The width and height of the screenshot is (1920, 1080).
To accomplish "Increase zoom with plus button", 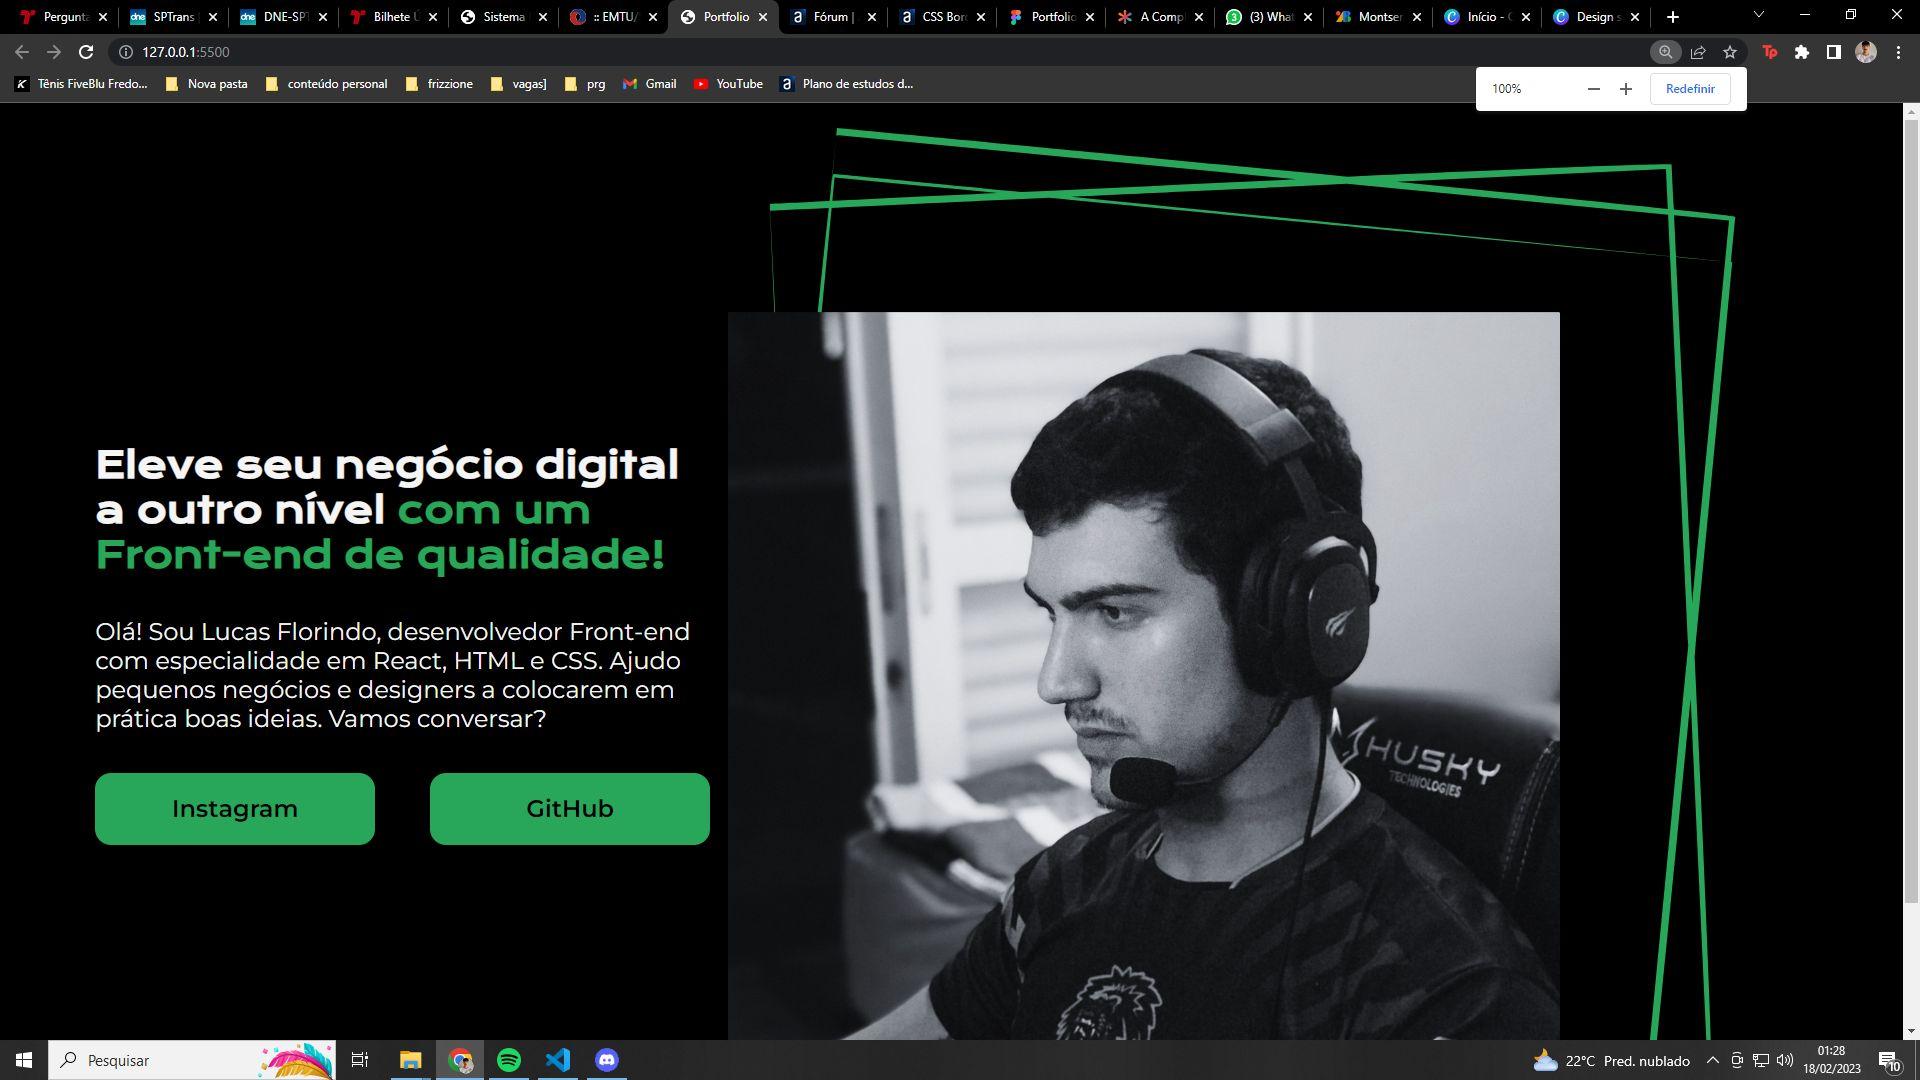I will point(1626,89).
